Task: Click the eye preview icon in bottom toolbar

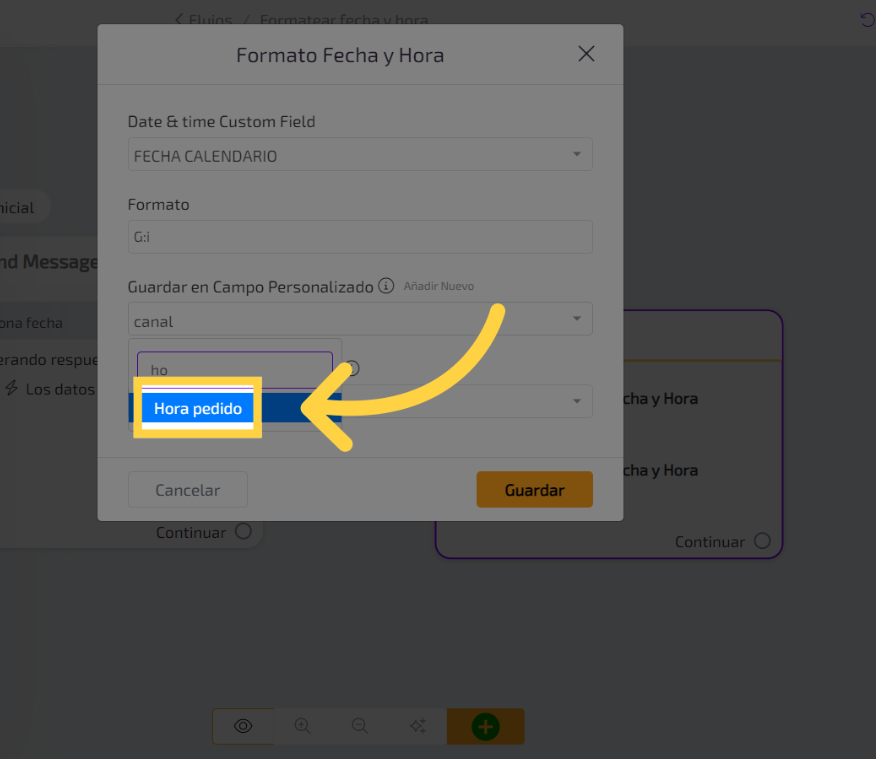Action: coord(243,726)
